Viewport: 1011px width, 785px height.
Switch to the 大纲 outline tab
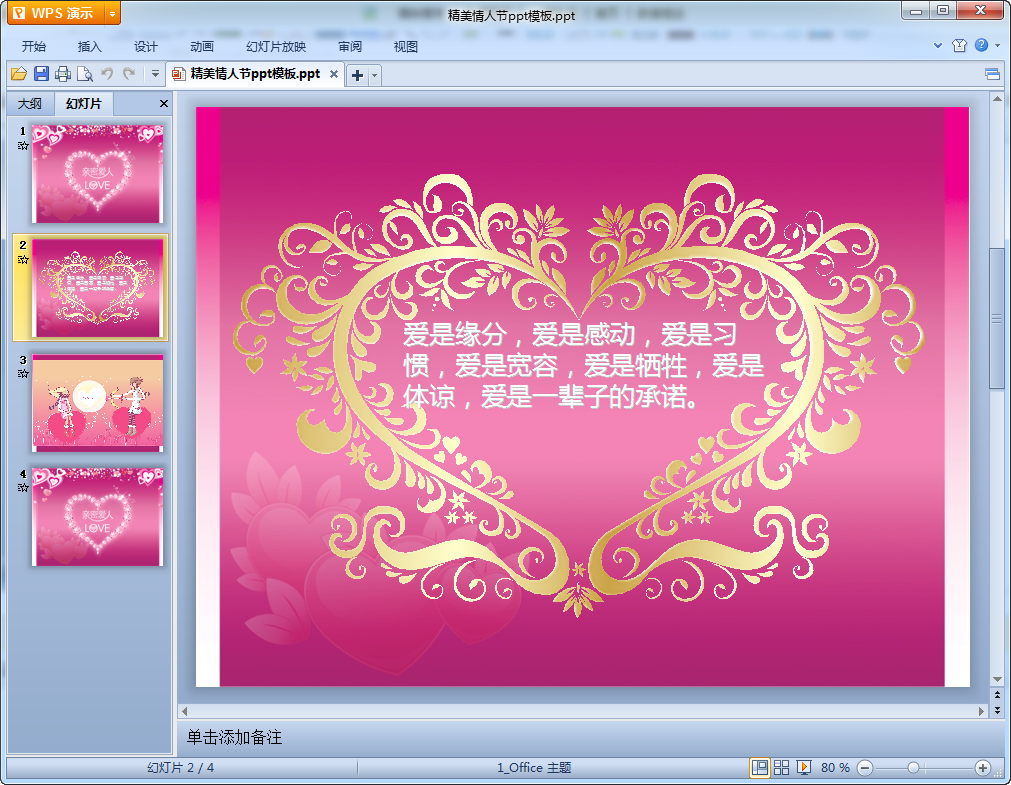coord(30,103)
